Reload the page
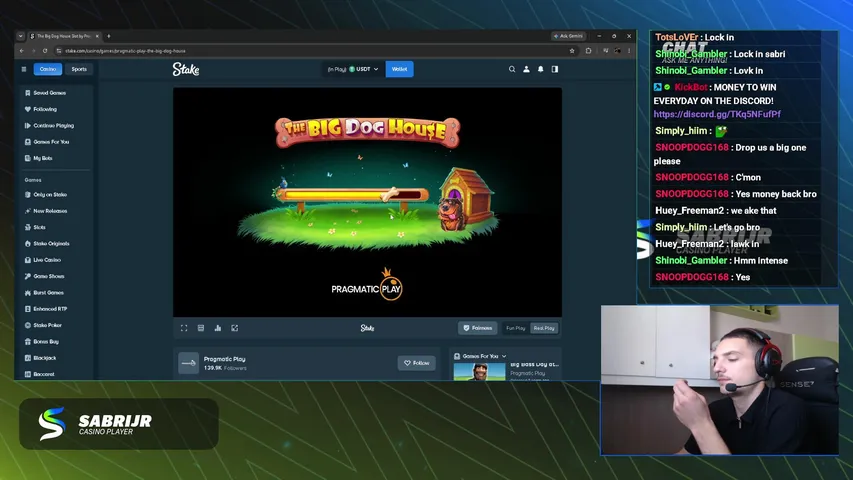The width and height of the screenshot is (853, 480). (x=45, y=51)
